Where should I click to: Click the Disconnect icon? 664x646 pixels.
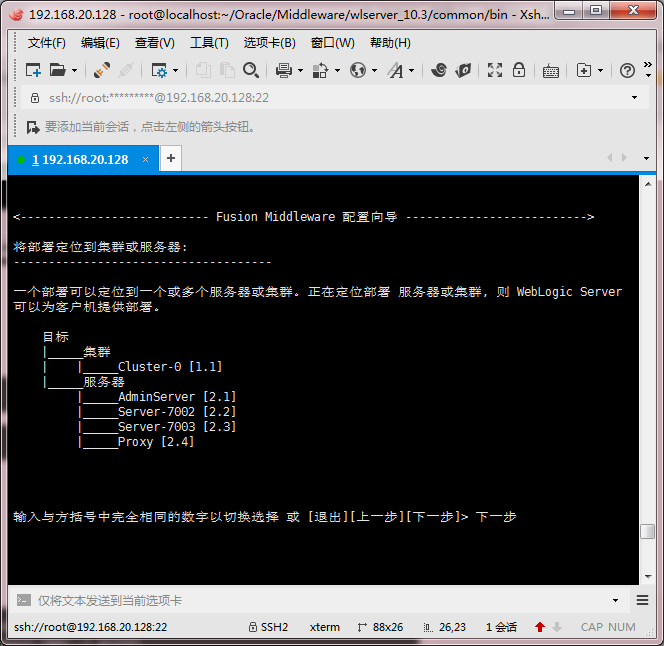(126, 70)
